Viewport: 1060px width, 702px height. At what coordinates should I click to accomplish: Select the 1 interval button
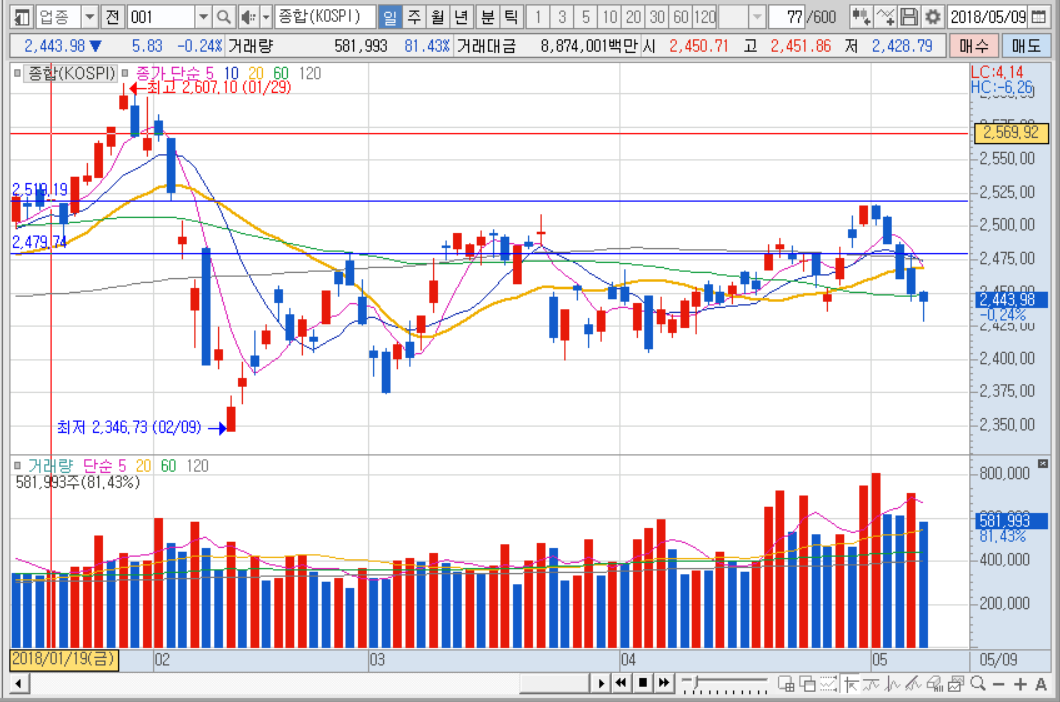coord(537,16)
